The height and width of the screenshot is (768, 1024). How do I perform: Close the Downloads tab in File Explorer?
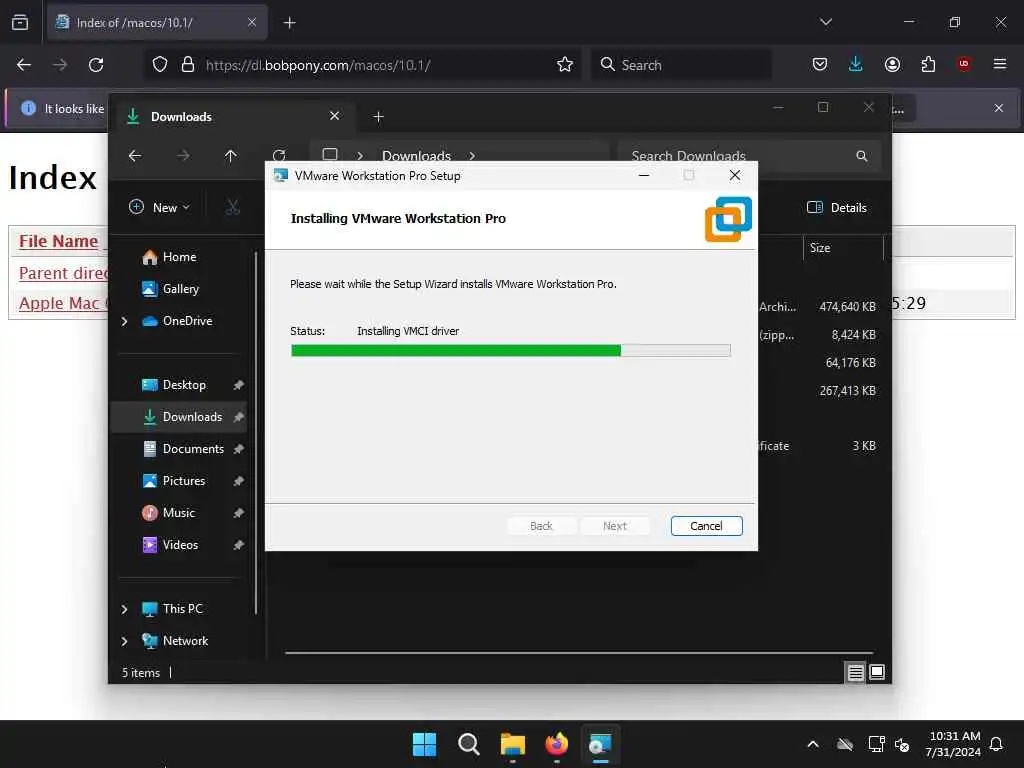point(334,116)
